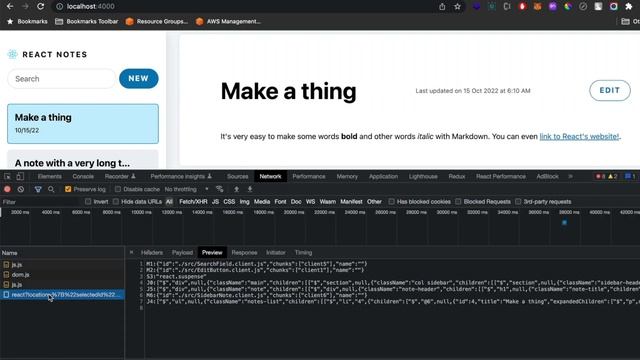Import HAR file upload icon
The image size is (640, 360).
pos(236,189)
